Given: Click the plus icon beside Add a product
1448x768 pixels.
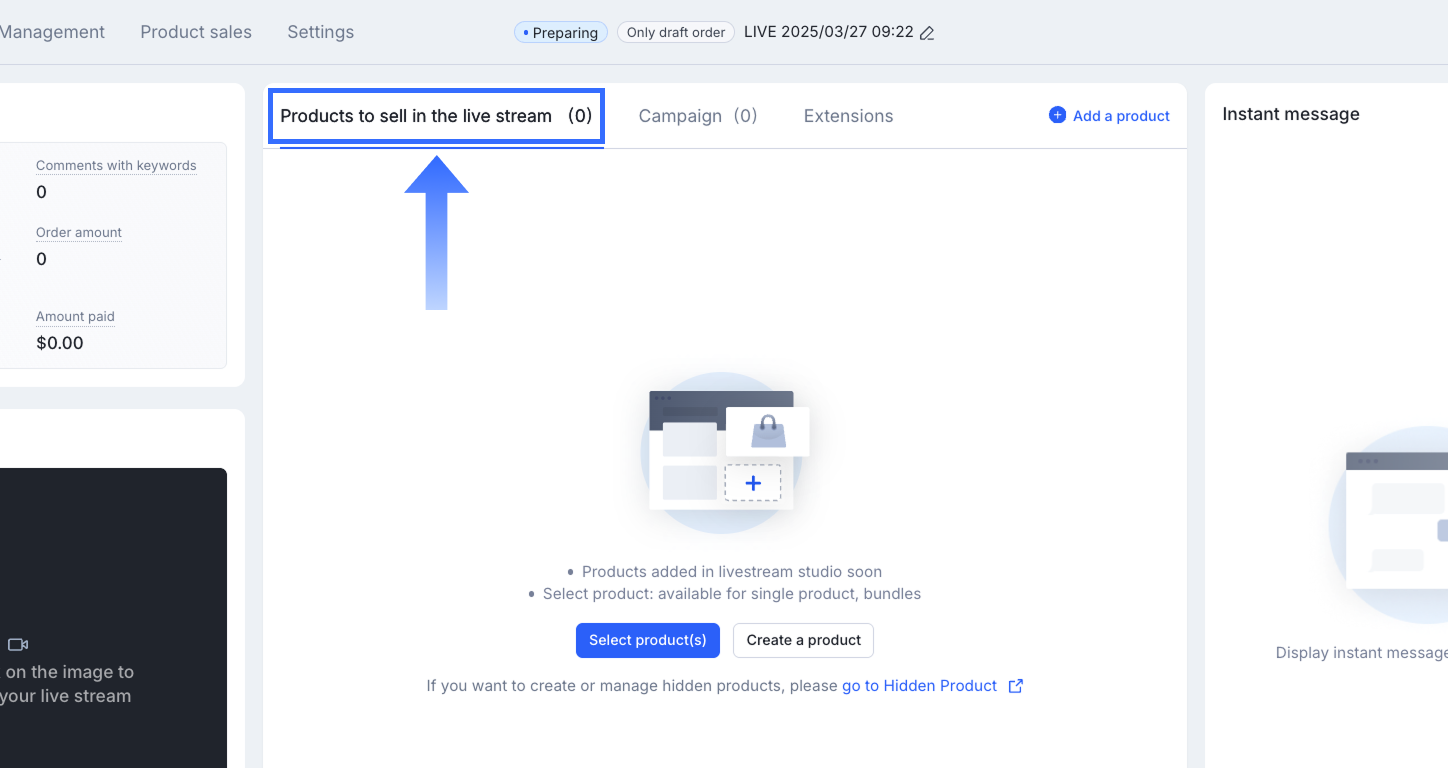Looking at the screenshot, I should point(1057,115).
